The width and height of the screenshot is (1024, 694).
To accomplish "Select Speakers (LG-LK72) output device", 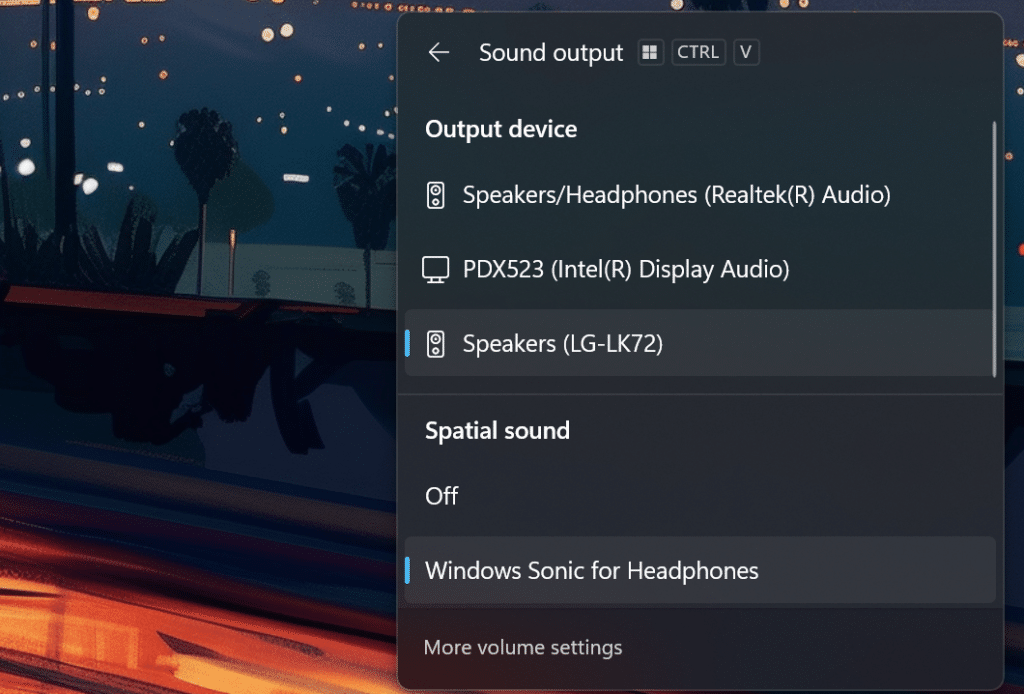I will point(699,343).
